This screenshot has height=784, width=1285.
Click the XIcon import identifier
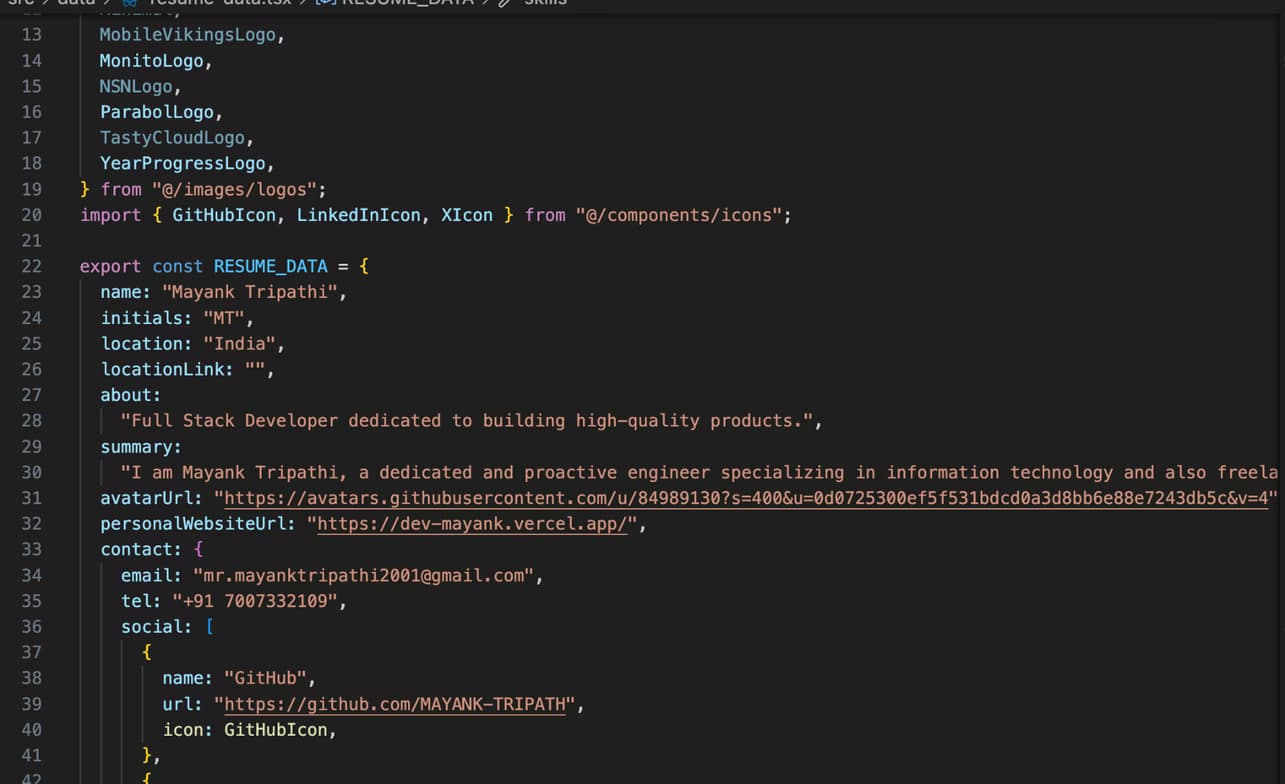(466, 215)
